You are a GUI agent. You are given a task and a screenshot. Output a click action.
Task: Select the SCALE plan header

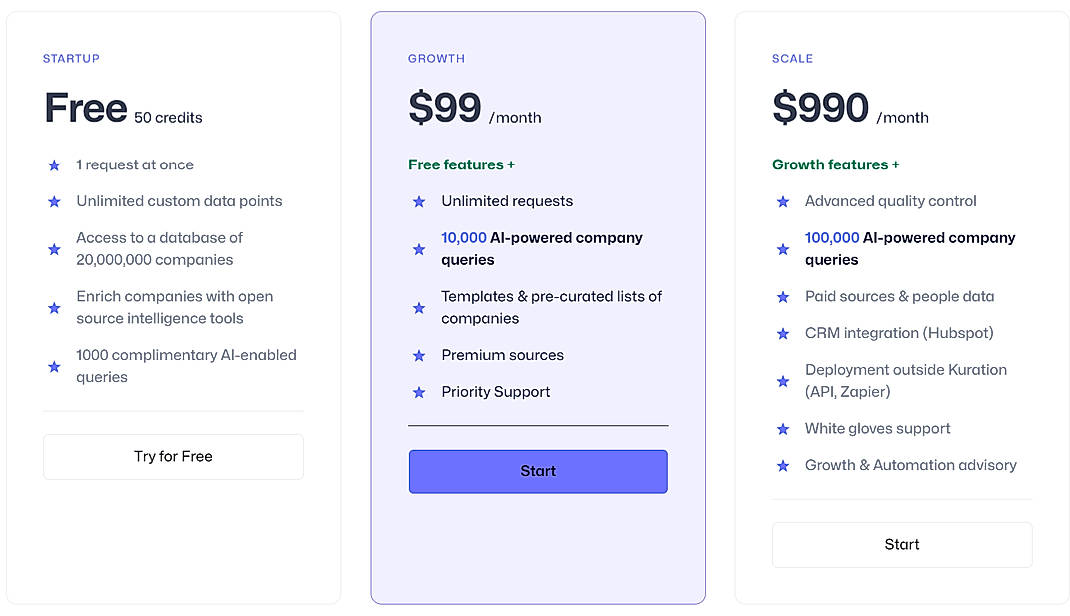pyautogui.click(x=792, y=58)
